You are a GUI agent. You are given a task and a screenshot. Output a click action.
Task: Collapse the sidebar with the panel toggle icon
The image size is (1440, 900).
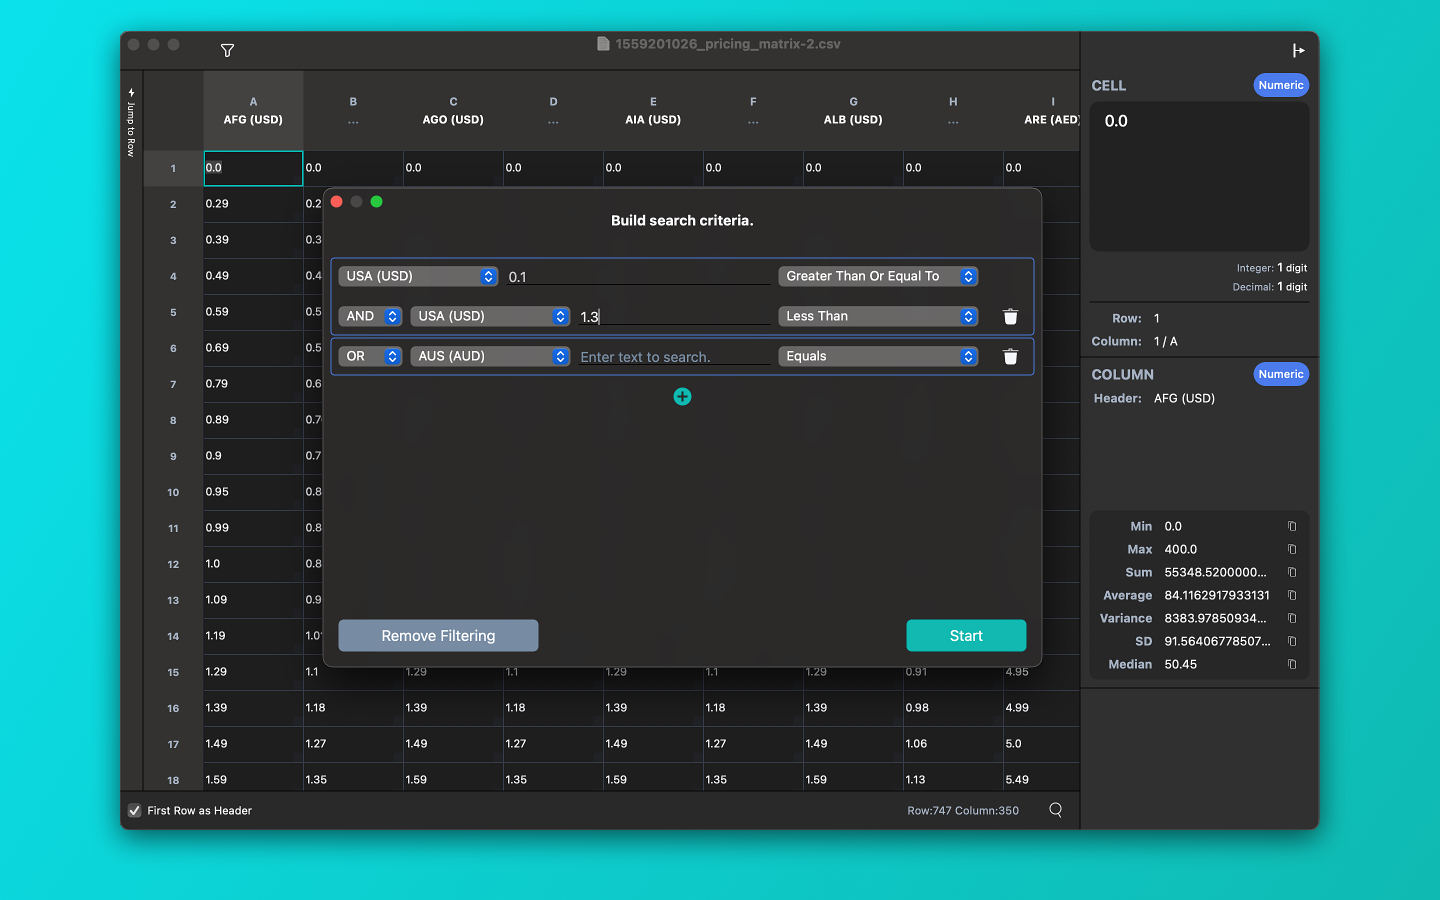(x=1298, y=50)
